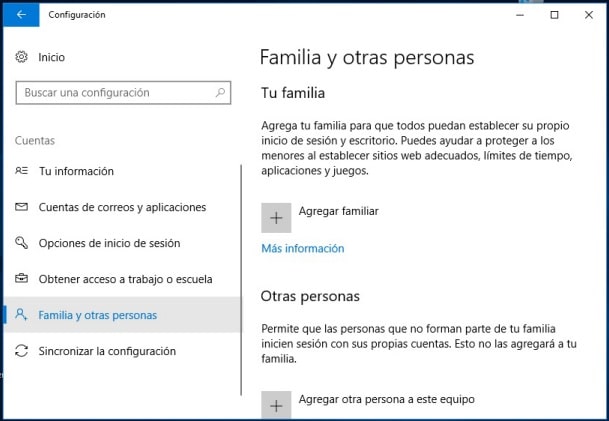Click the Tu información person-card icon
The width and height of the screenshot is (609, 421).
point(22,172)
